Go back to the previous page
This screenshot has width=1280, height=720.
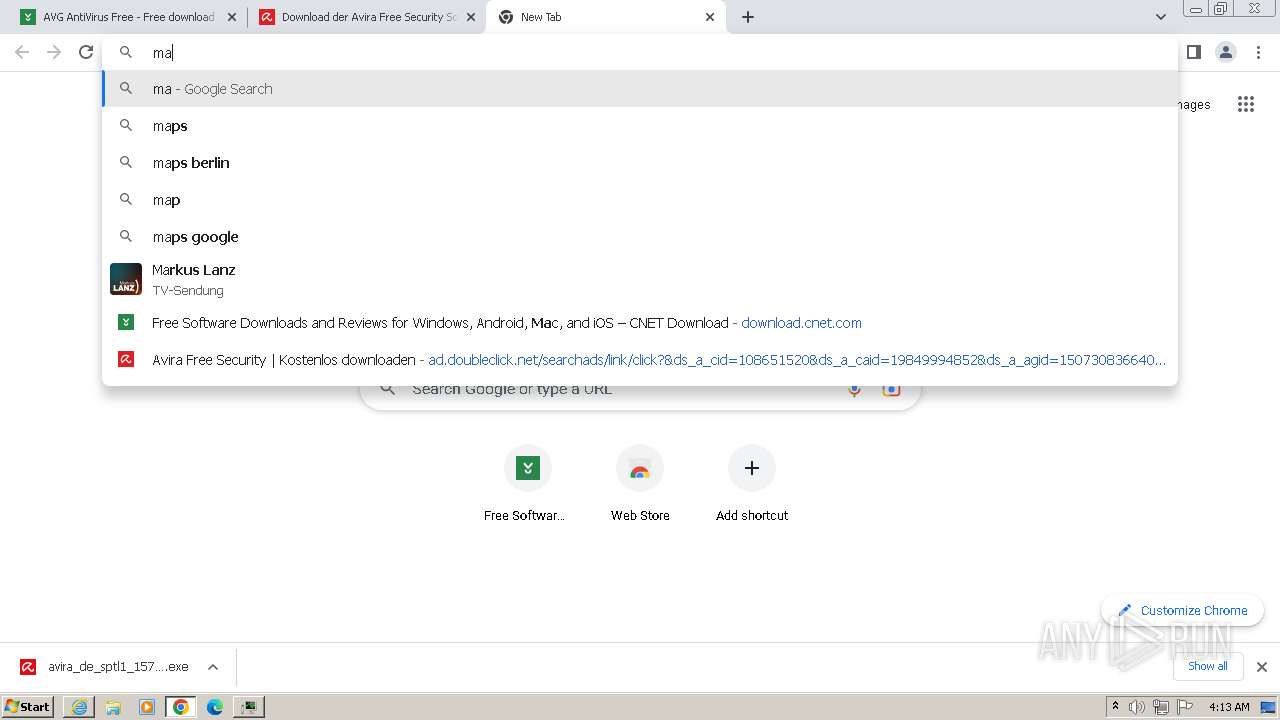pyautogui.click(x=22, y=52)
